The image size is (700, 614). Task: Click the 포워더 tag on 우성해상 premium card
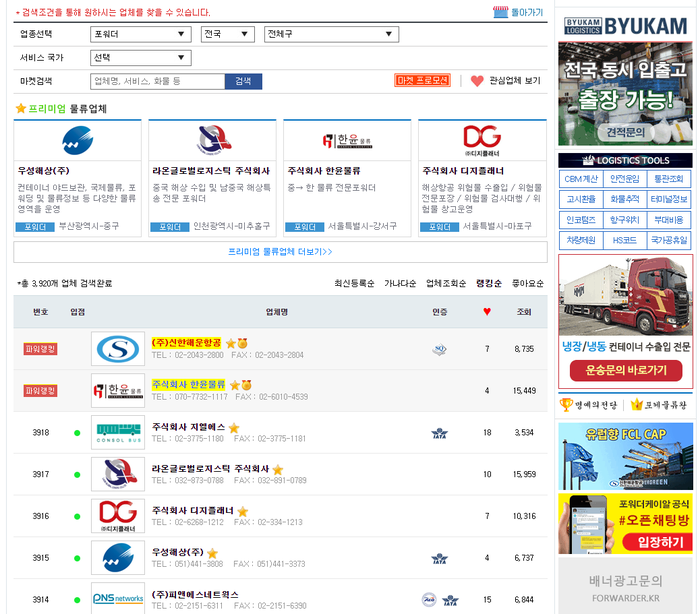point(35,227)
